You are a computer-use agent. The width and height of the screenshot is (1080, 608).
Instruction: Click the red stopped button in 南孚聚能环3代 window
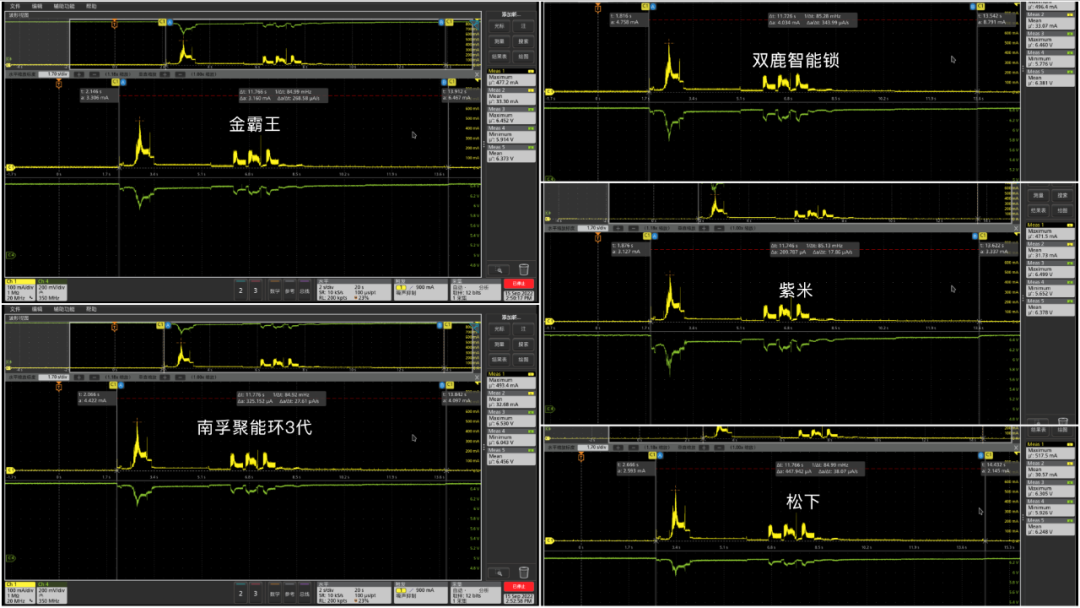(x=519, y=587)
